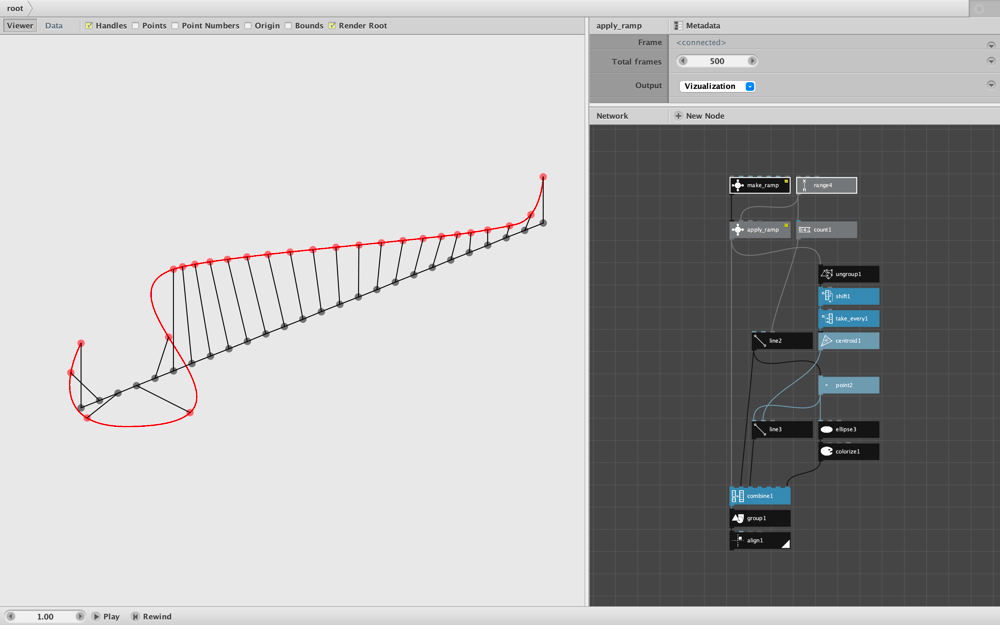Viewport: 1000px width, 625px height.
Task: Open the Total frames row options arrow
Action: 990,61
